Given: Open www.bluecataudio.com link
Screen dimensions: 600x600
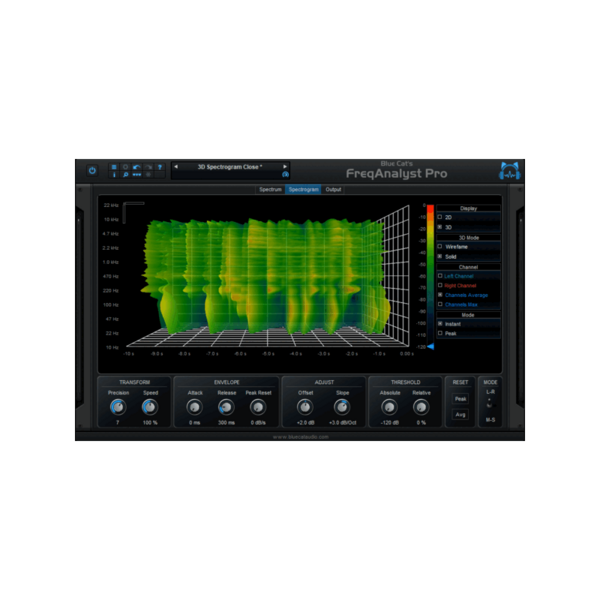Looking at the screenshot, I should [x=300, y=437].
